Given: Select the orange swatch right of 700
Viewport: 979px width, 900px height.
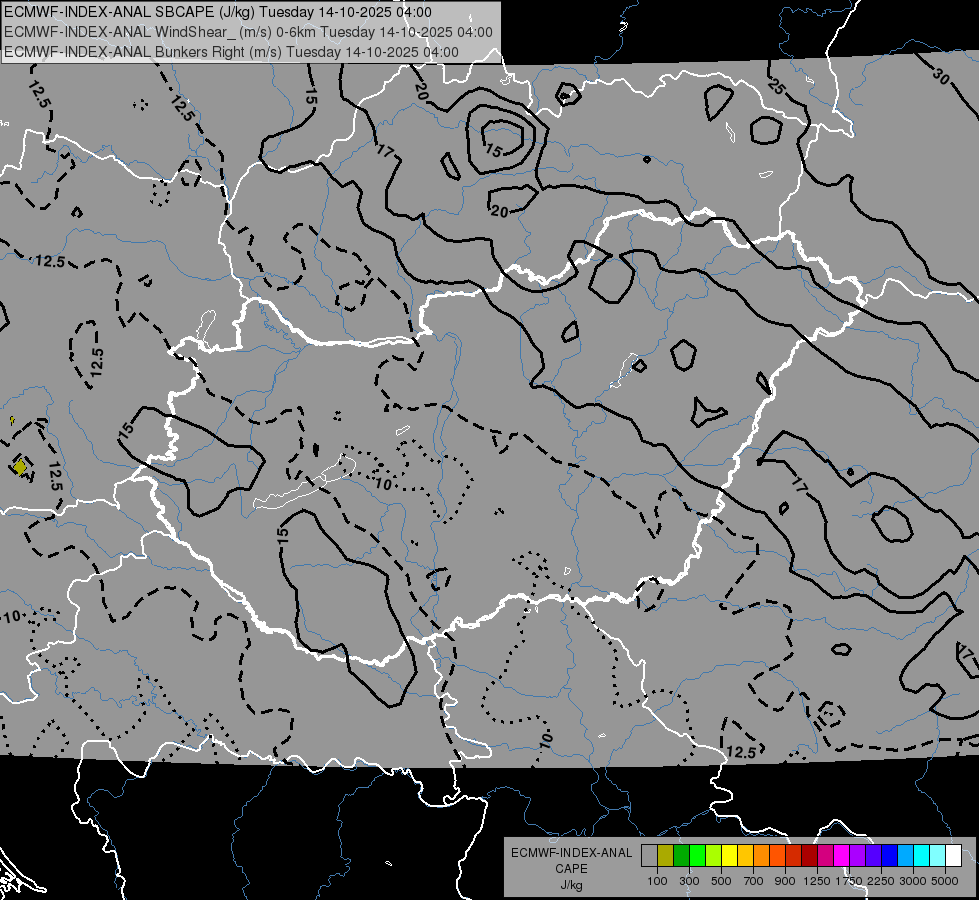Looking at the screenshot, I should (x=762, y=856).
